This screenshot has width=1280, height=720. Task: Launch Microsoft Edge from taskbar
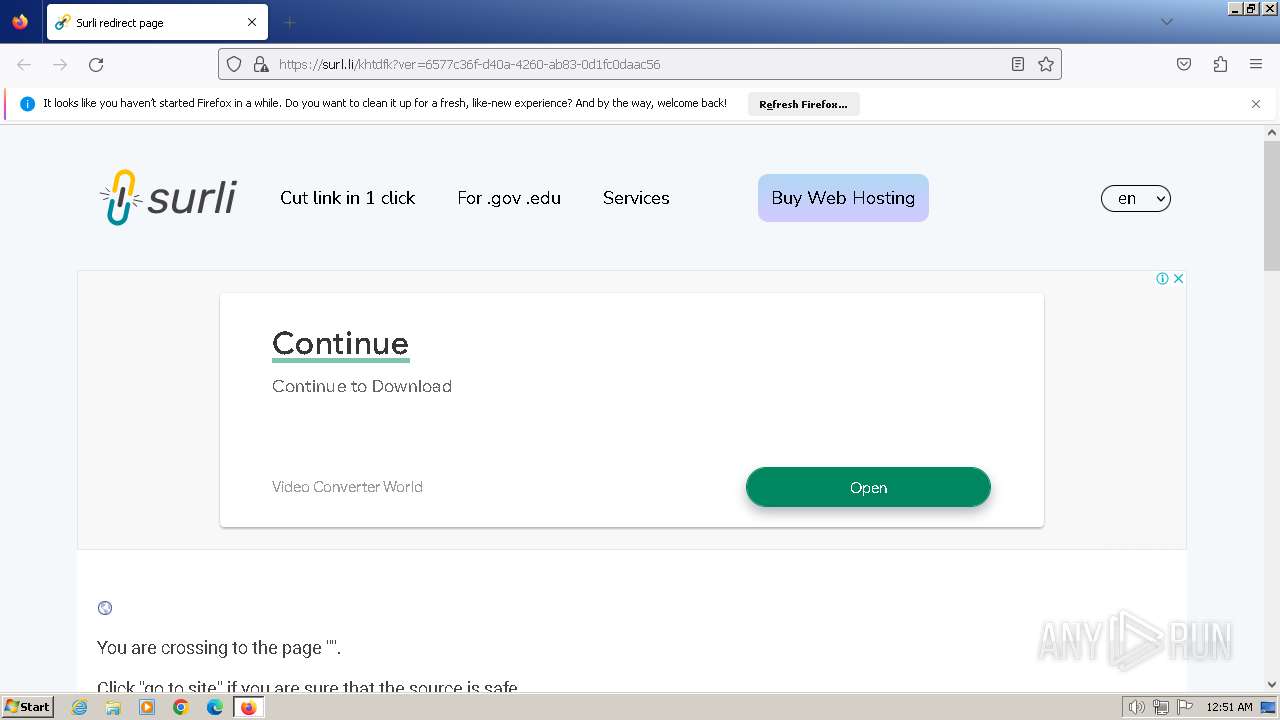pos(215,707)
